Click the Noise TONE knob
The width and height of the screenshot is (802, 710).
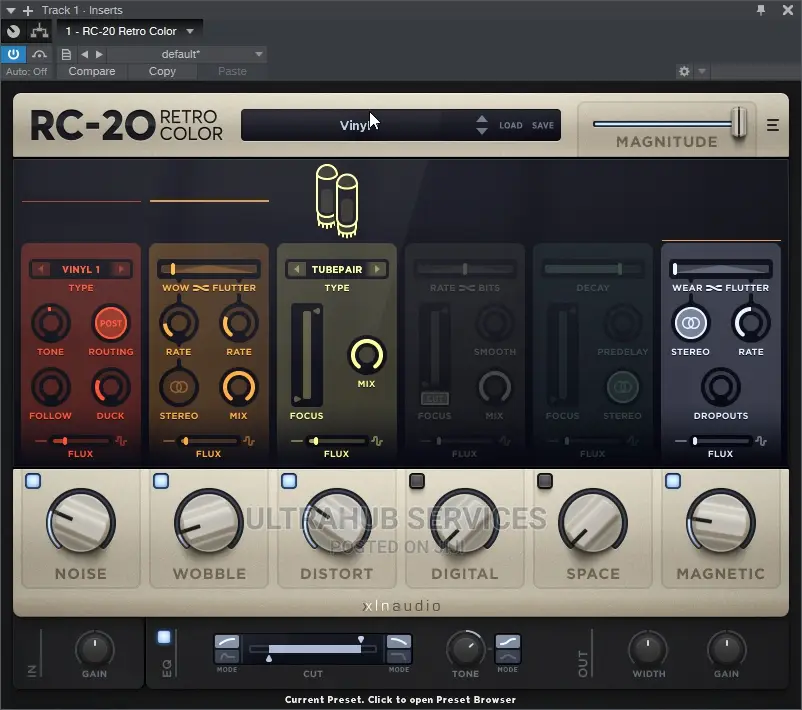[x=51, y=323]
